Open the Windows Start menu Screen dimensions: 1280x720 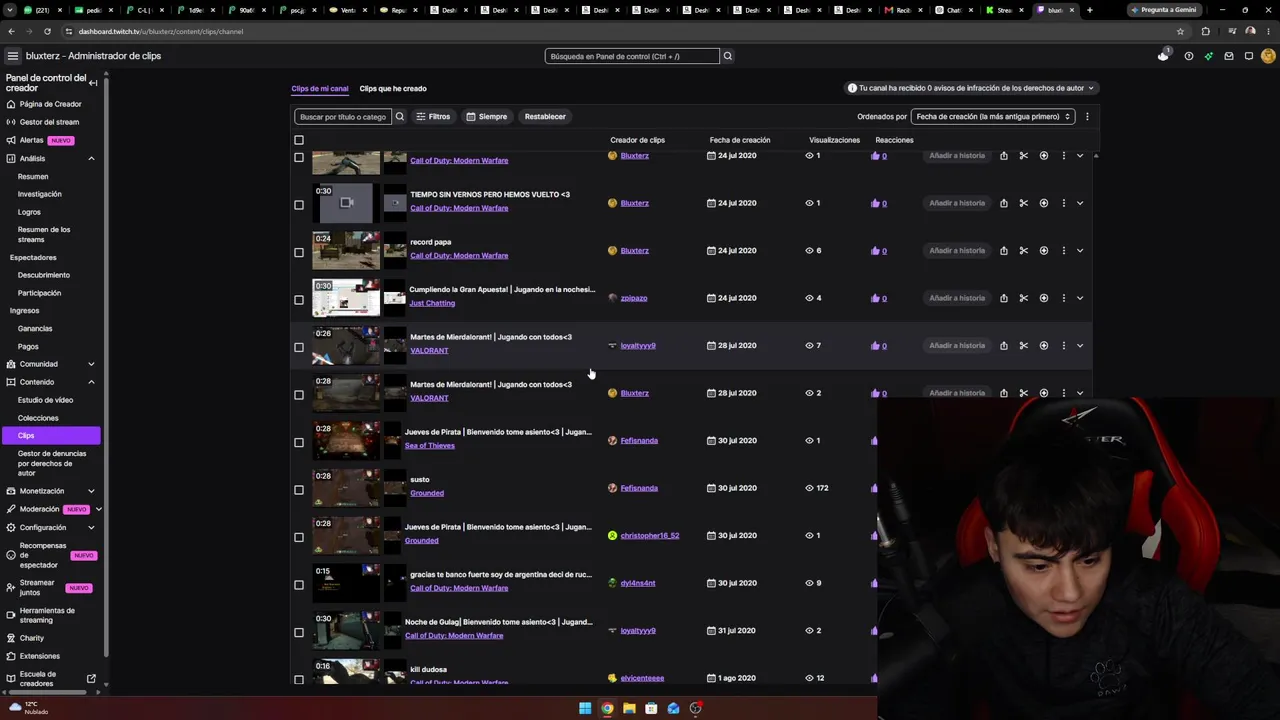[x=585, y=708]
